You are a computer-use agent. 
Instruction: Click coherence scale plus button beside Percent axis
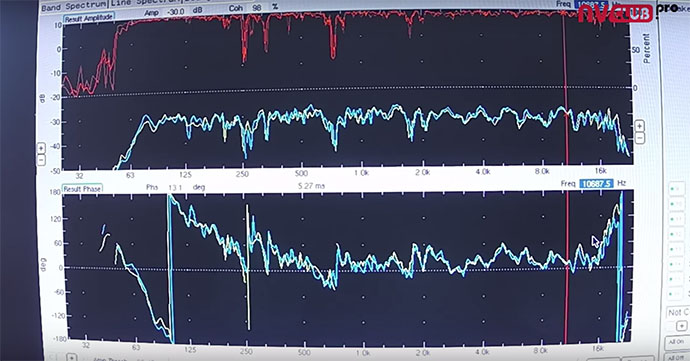(639, 126)
